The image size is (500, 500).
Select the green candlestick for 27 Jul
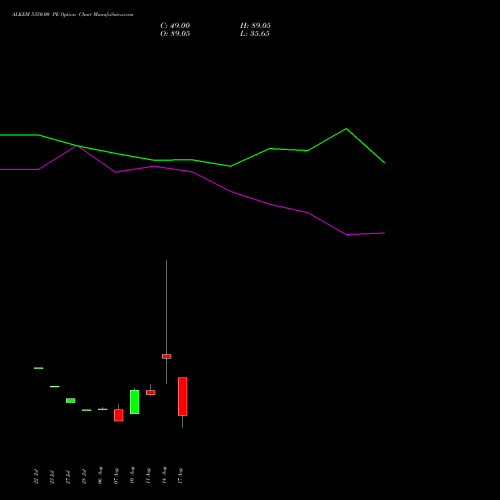71,400
